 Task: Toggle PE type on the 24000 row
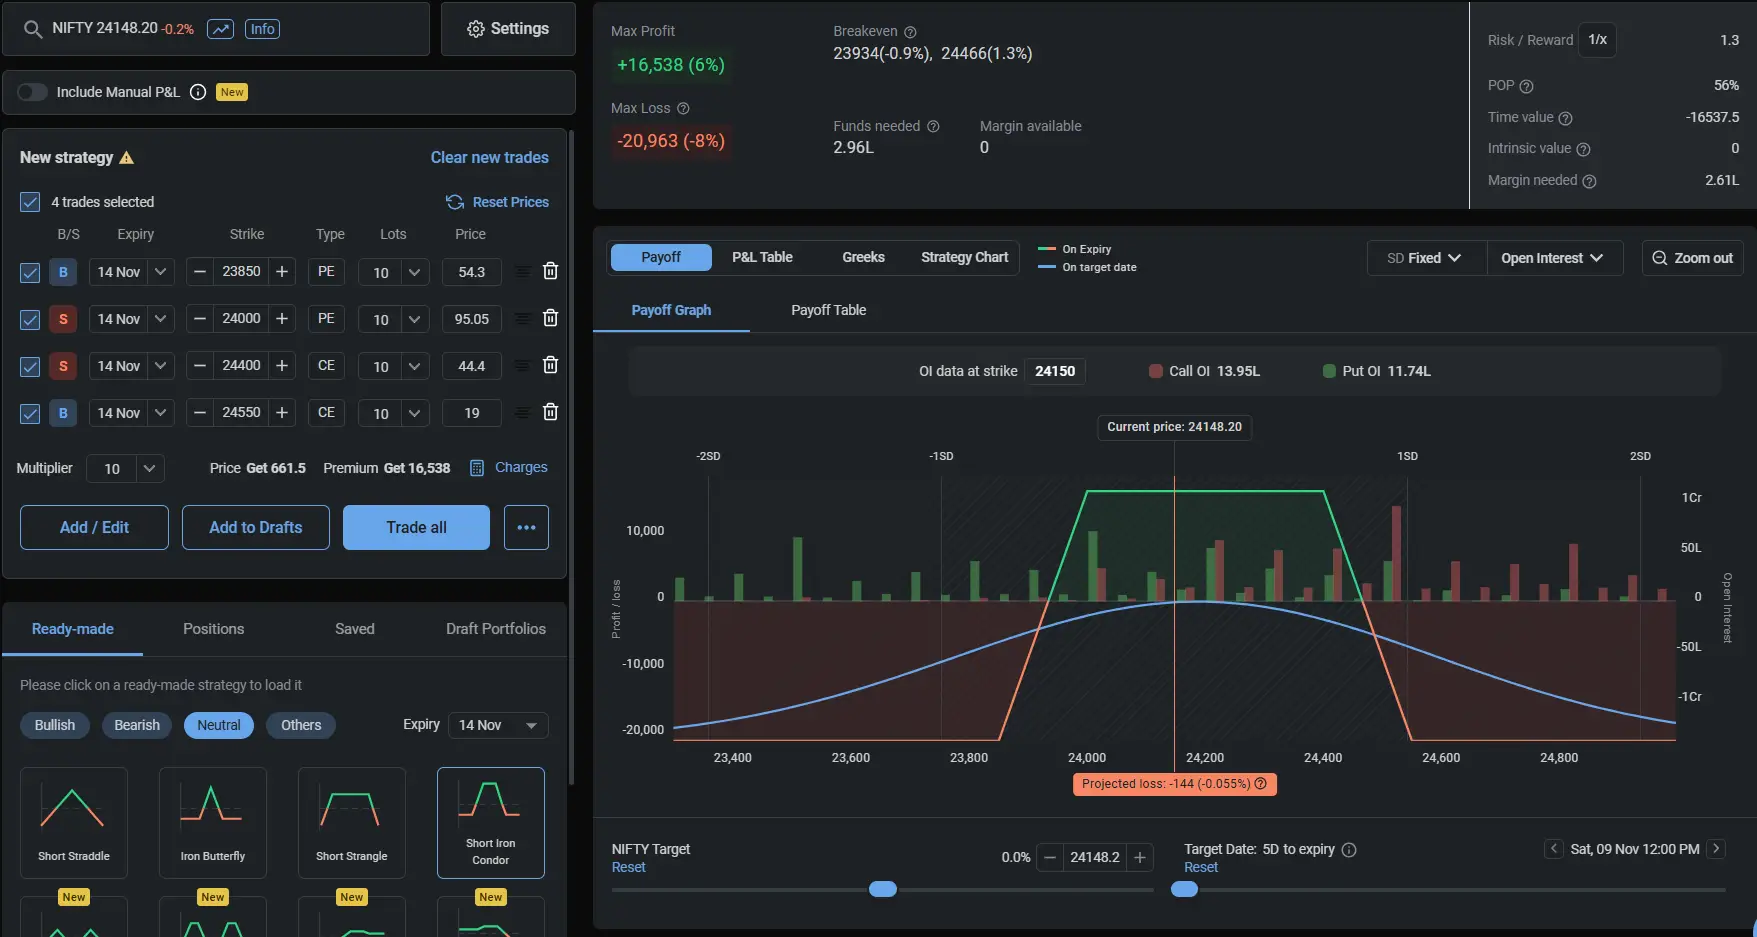[326, 319]
